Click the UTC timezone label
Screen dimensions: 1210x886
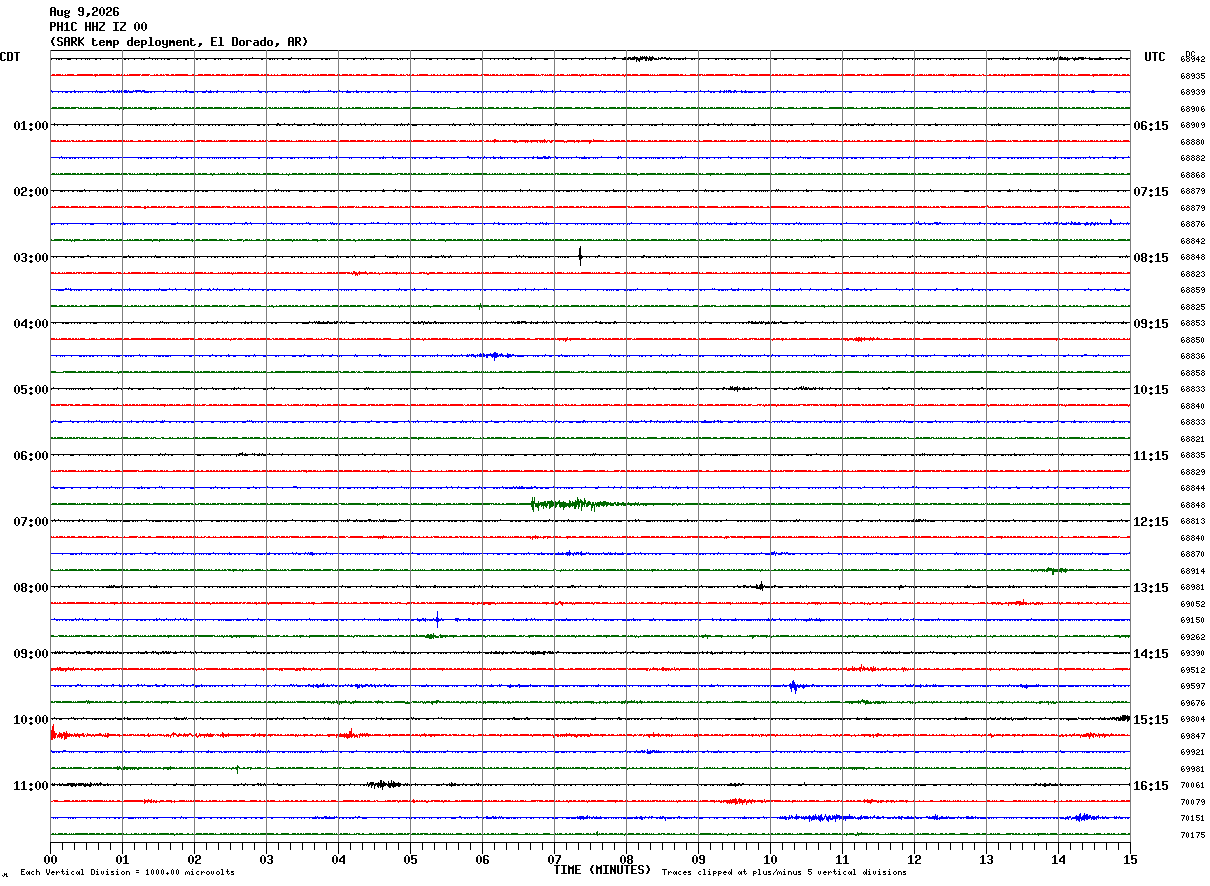click(1155, 57)
